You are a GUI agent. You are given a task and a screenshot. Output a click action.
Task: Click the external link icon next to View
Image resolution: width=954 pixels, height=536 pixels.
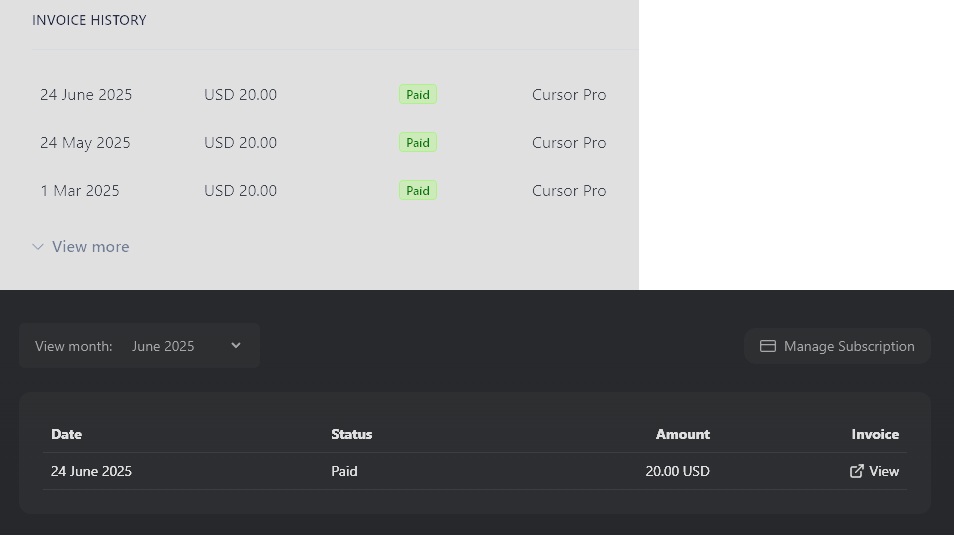tap(857, 471)
